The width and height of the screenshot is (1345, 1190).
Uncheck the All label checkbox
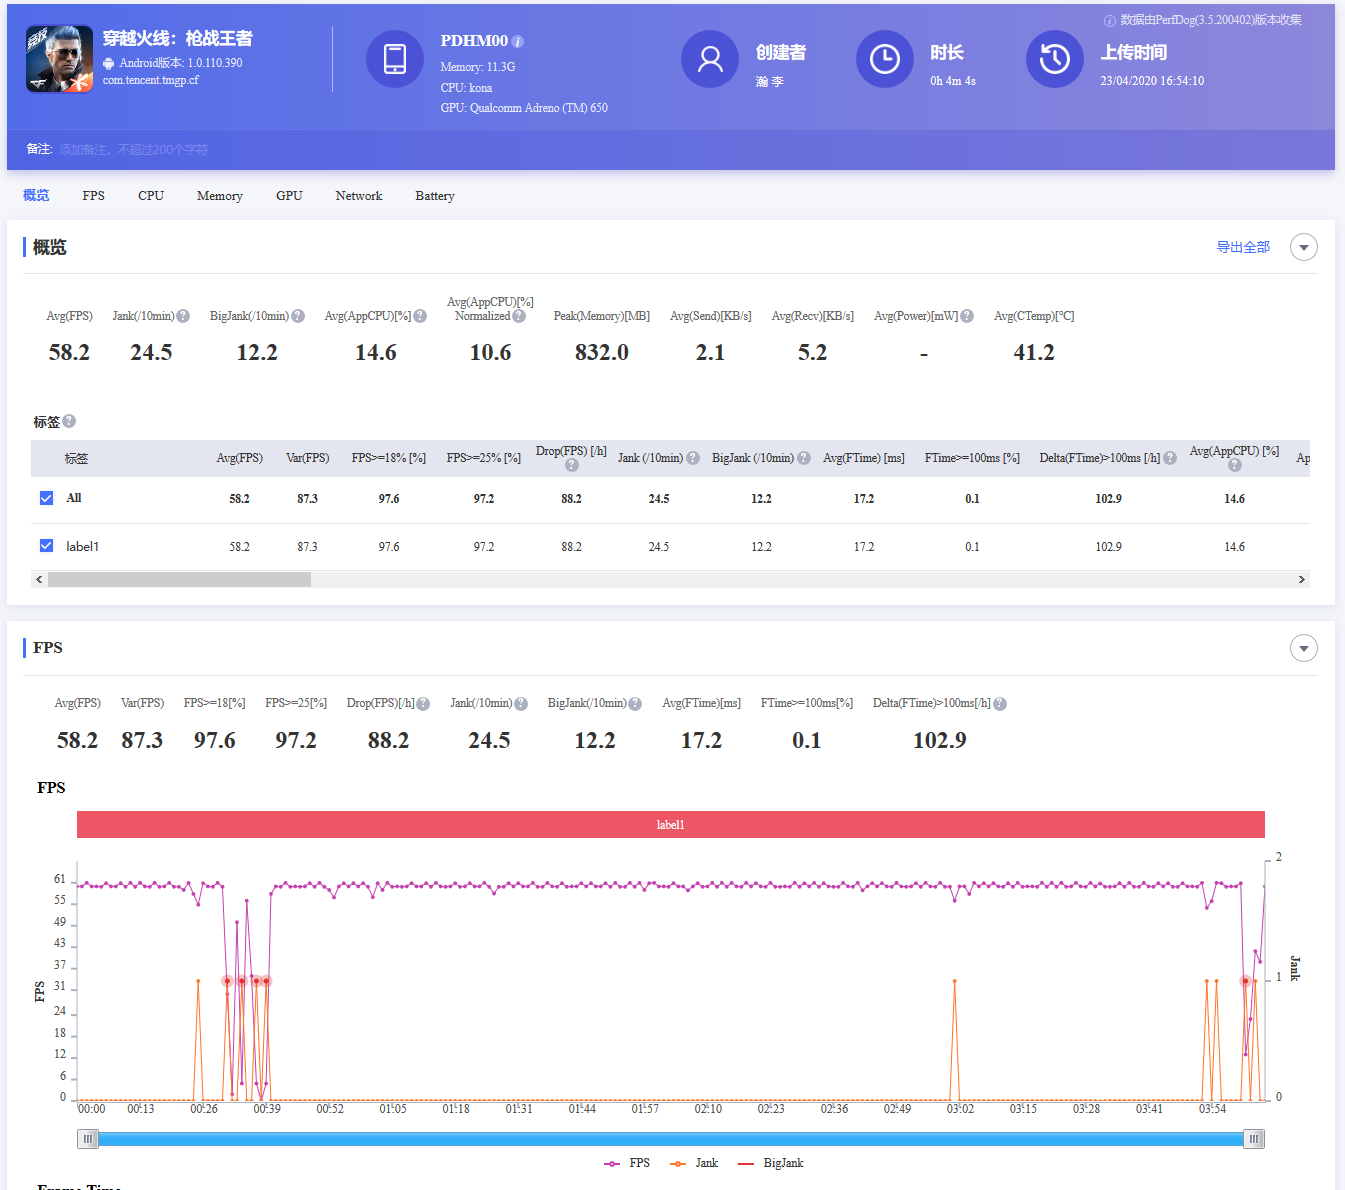pos(46,498)
